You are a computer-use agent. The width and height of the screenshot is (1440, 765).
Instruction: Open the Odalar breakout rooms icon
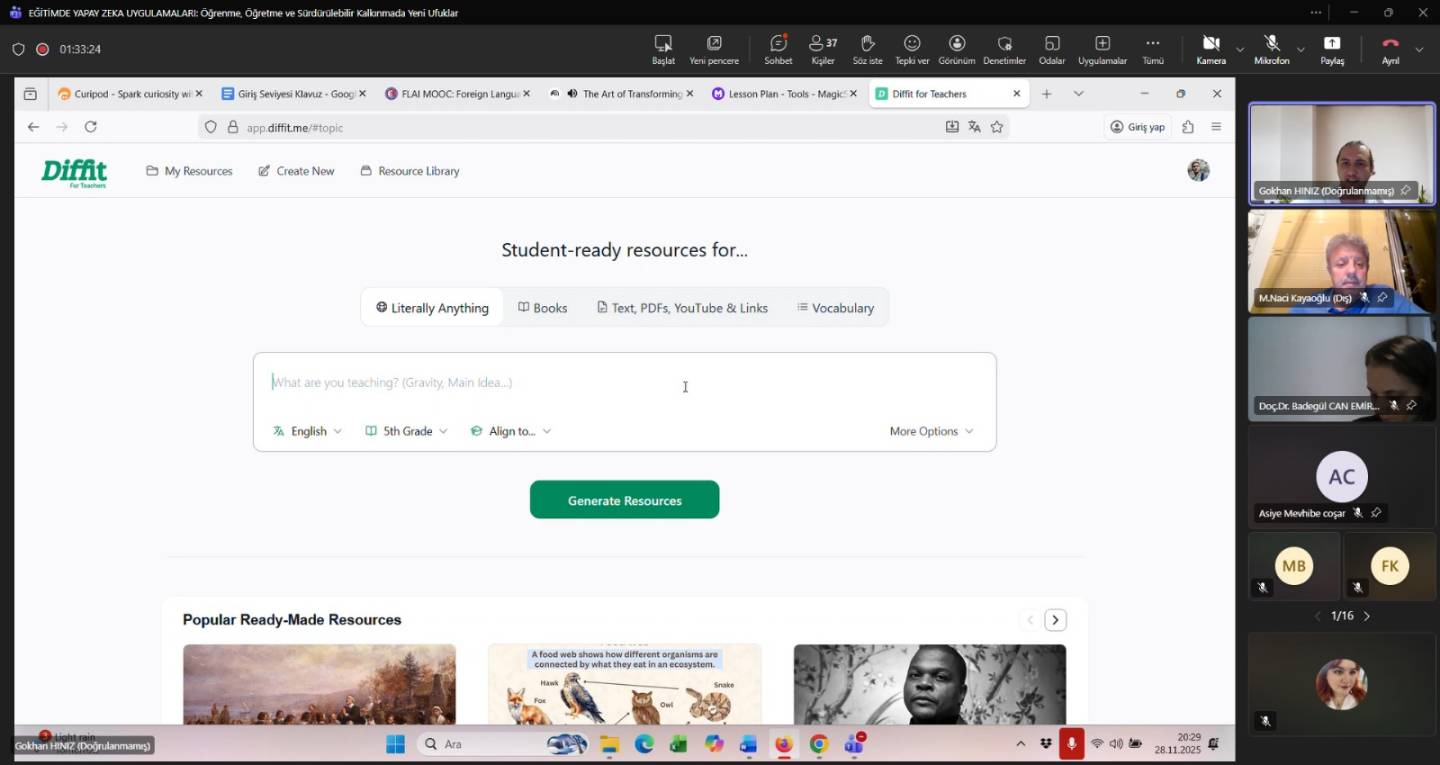1052,44
